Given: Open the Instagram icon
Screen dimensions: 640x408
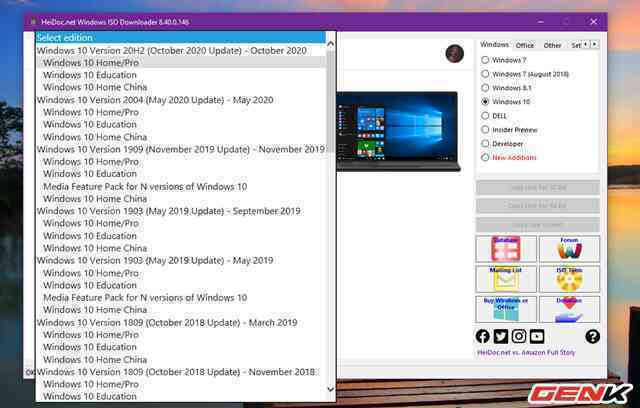Looking at the screenshot, I should click(x=519, y=336).
